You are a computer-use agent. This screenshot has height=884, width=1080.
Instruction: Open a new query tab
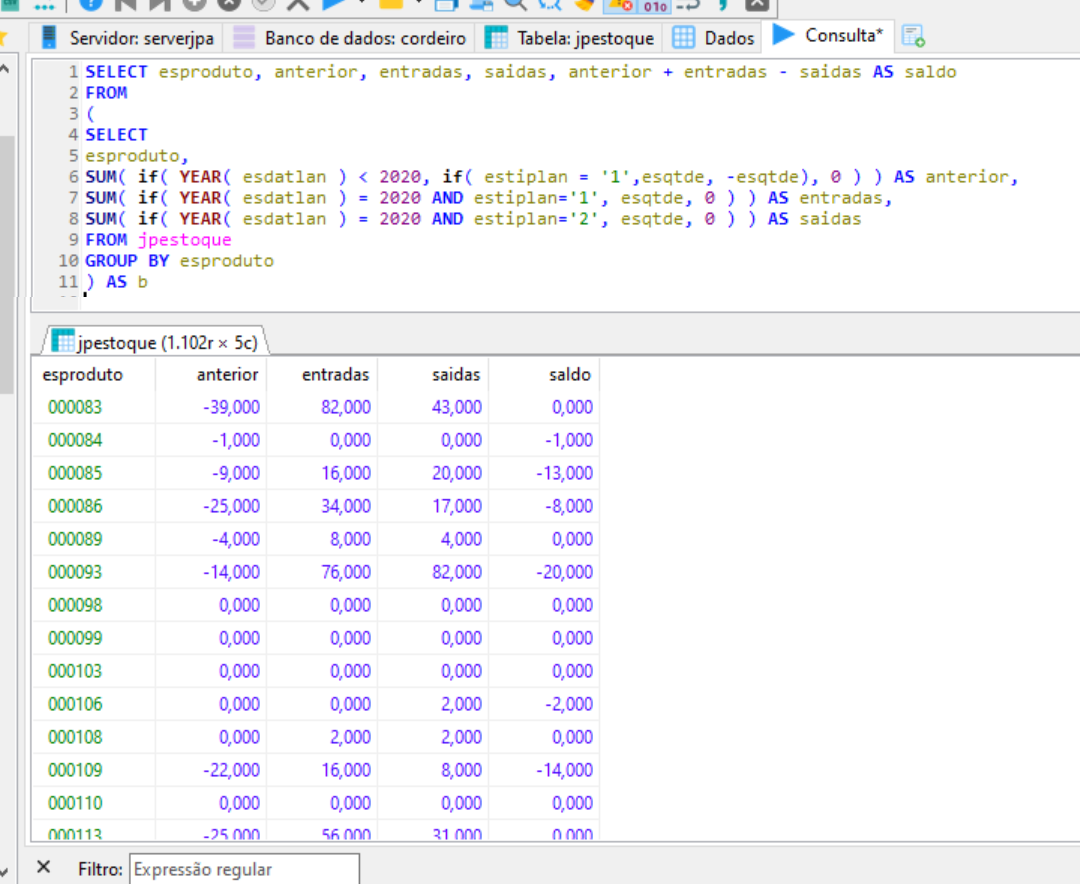(912, 38)
